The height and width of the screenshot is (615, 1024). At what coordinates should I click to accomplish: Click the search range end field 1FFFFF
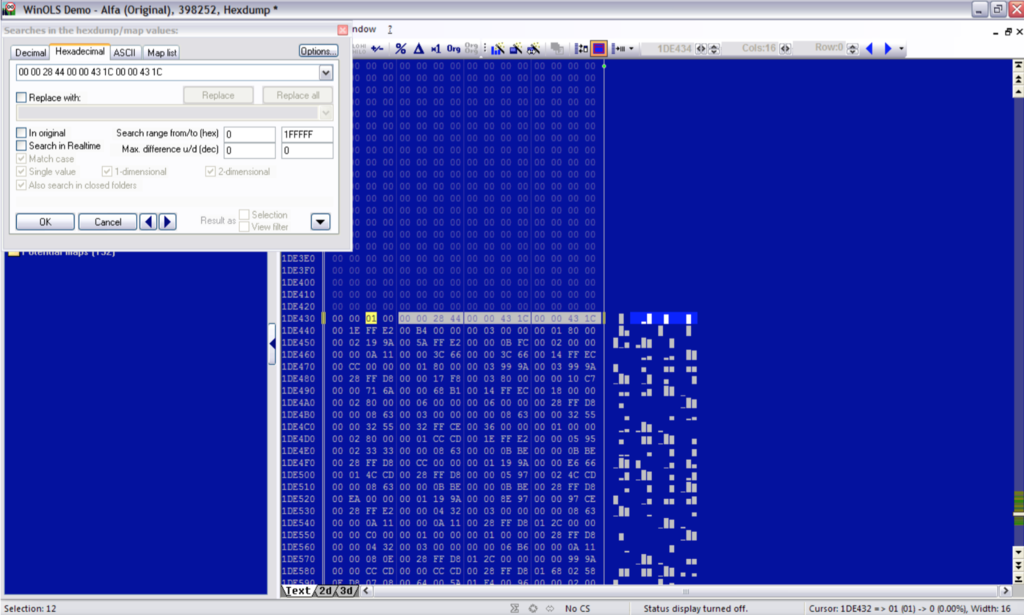[x=306, y=134]
